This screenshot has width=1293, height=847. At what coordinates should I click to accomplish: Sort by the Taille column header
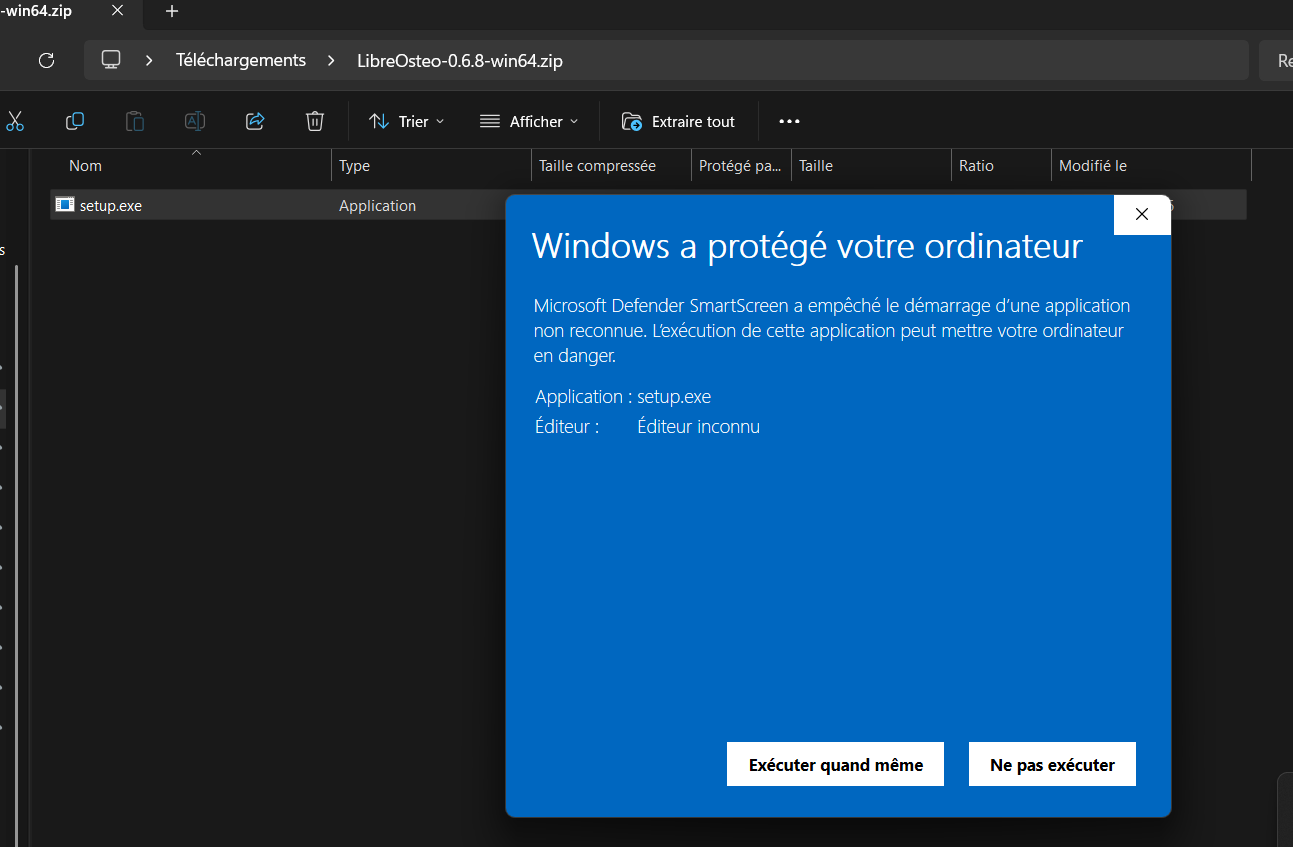pyautogui.click(x=871, y=165)
